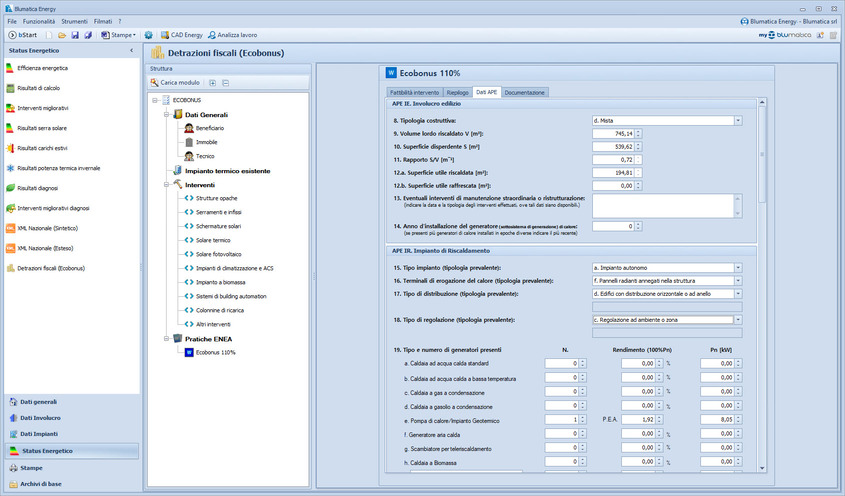Select Ecobonus 110% under Pratiche ENEA
Image resolution: width=845 pixels, height=496 pixels.
tap(215, 353)
